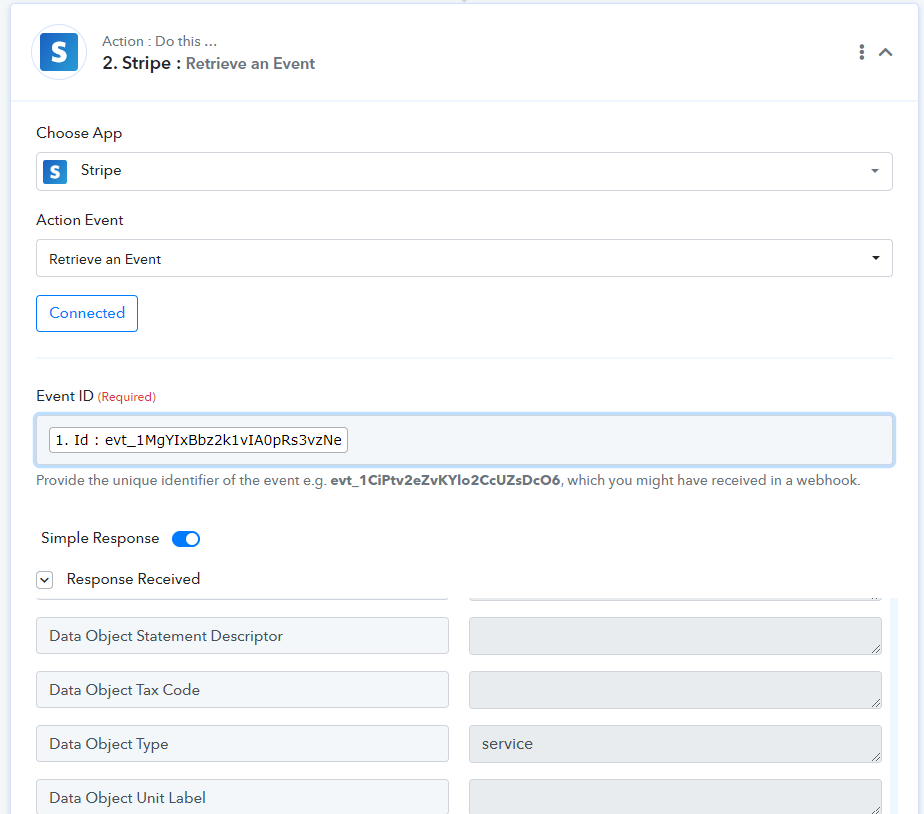
Task: Select the mapped Id evt_ tag
Action: tap(198, 440)
